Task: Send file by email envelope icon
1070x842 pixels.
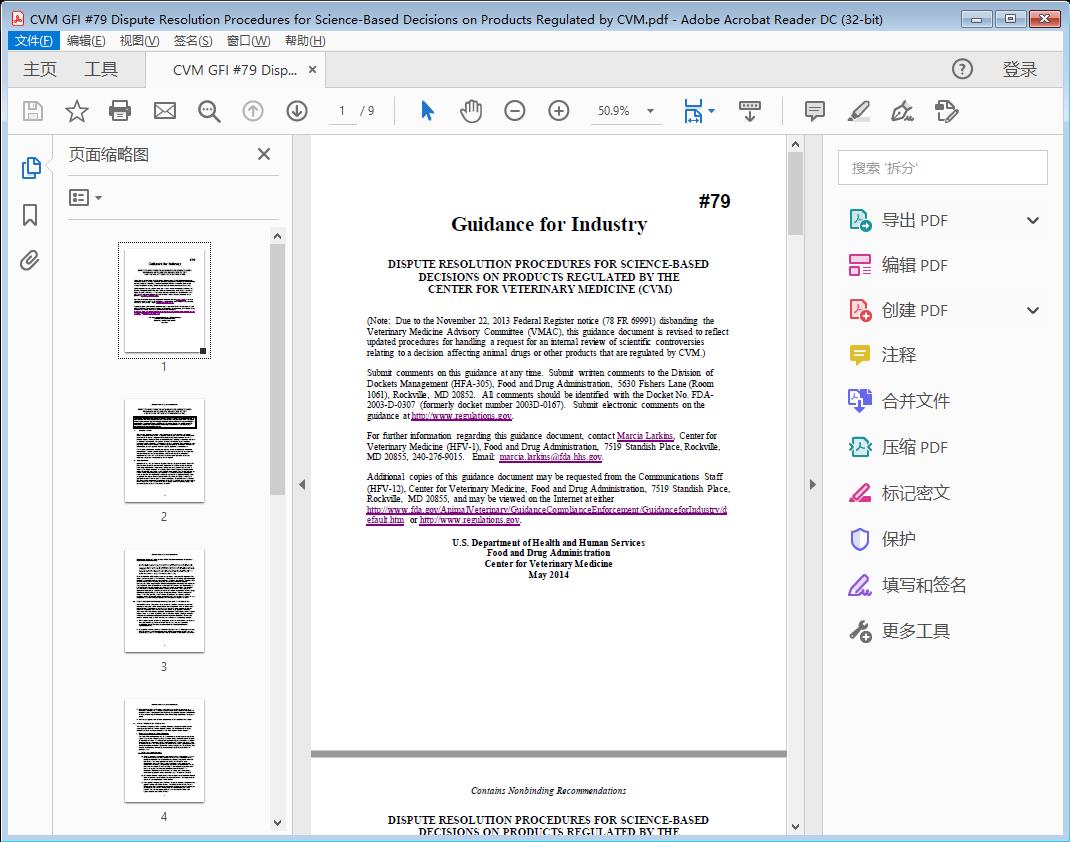Action: pyautogui.click(x=164, y=111)
